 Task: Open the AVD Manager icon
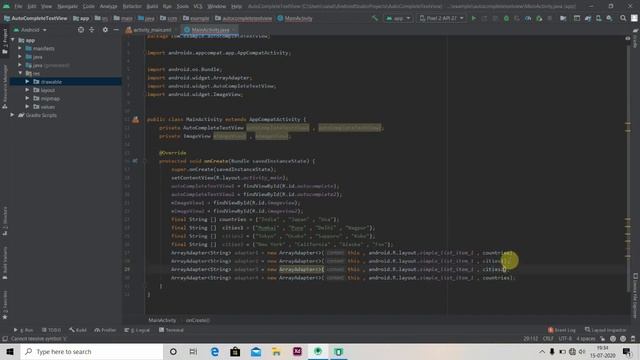tap(598, 18)
